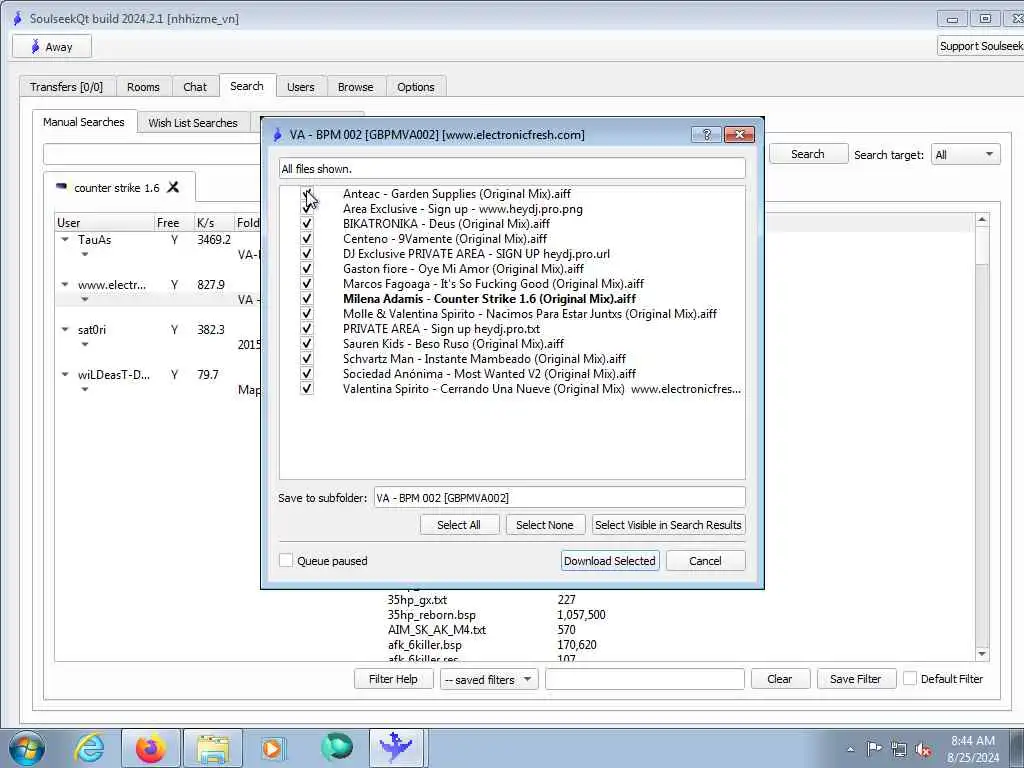Sort results by the K/s column
This screenshot has height=768, width=1024.
click(213, 223)
